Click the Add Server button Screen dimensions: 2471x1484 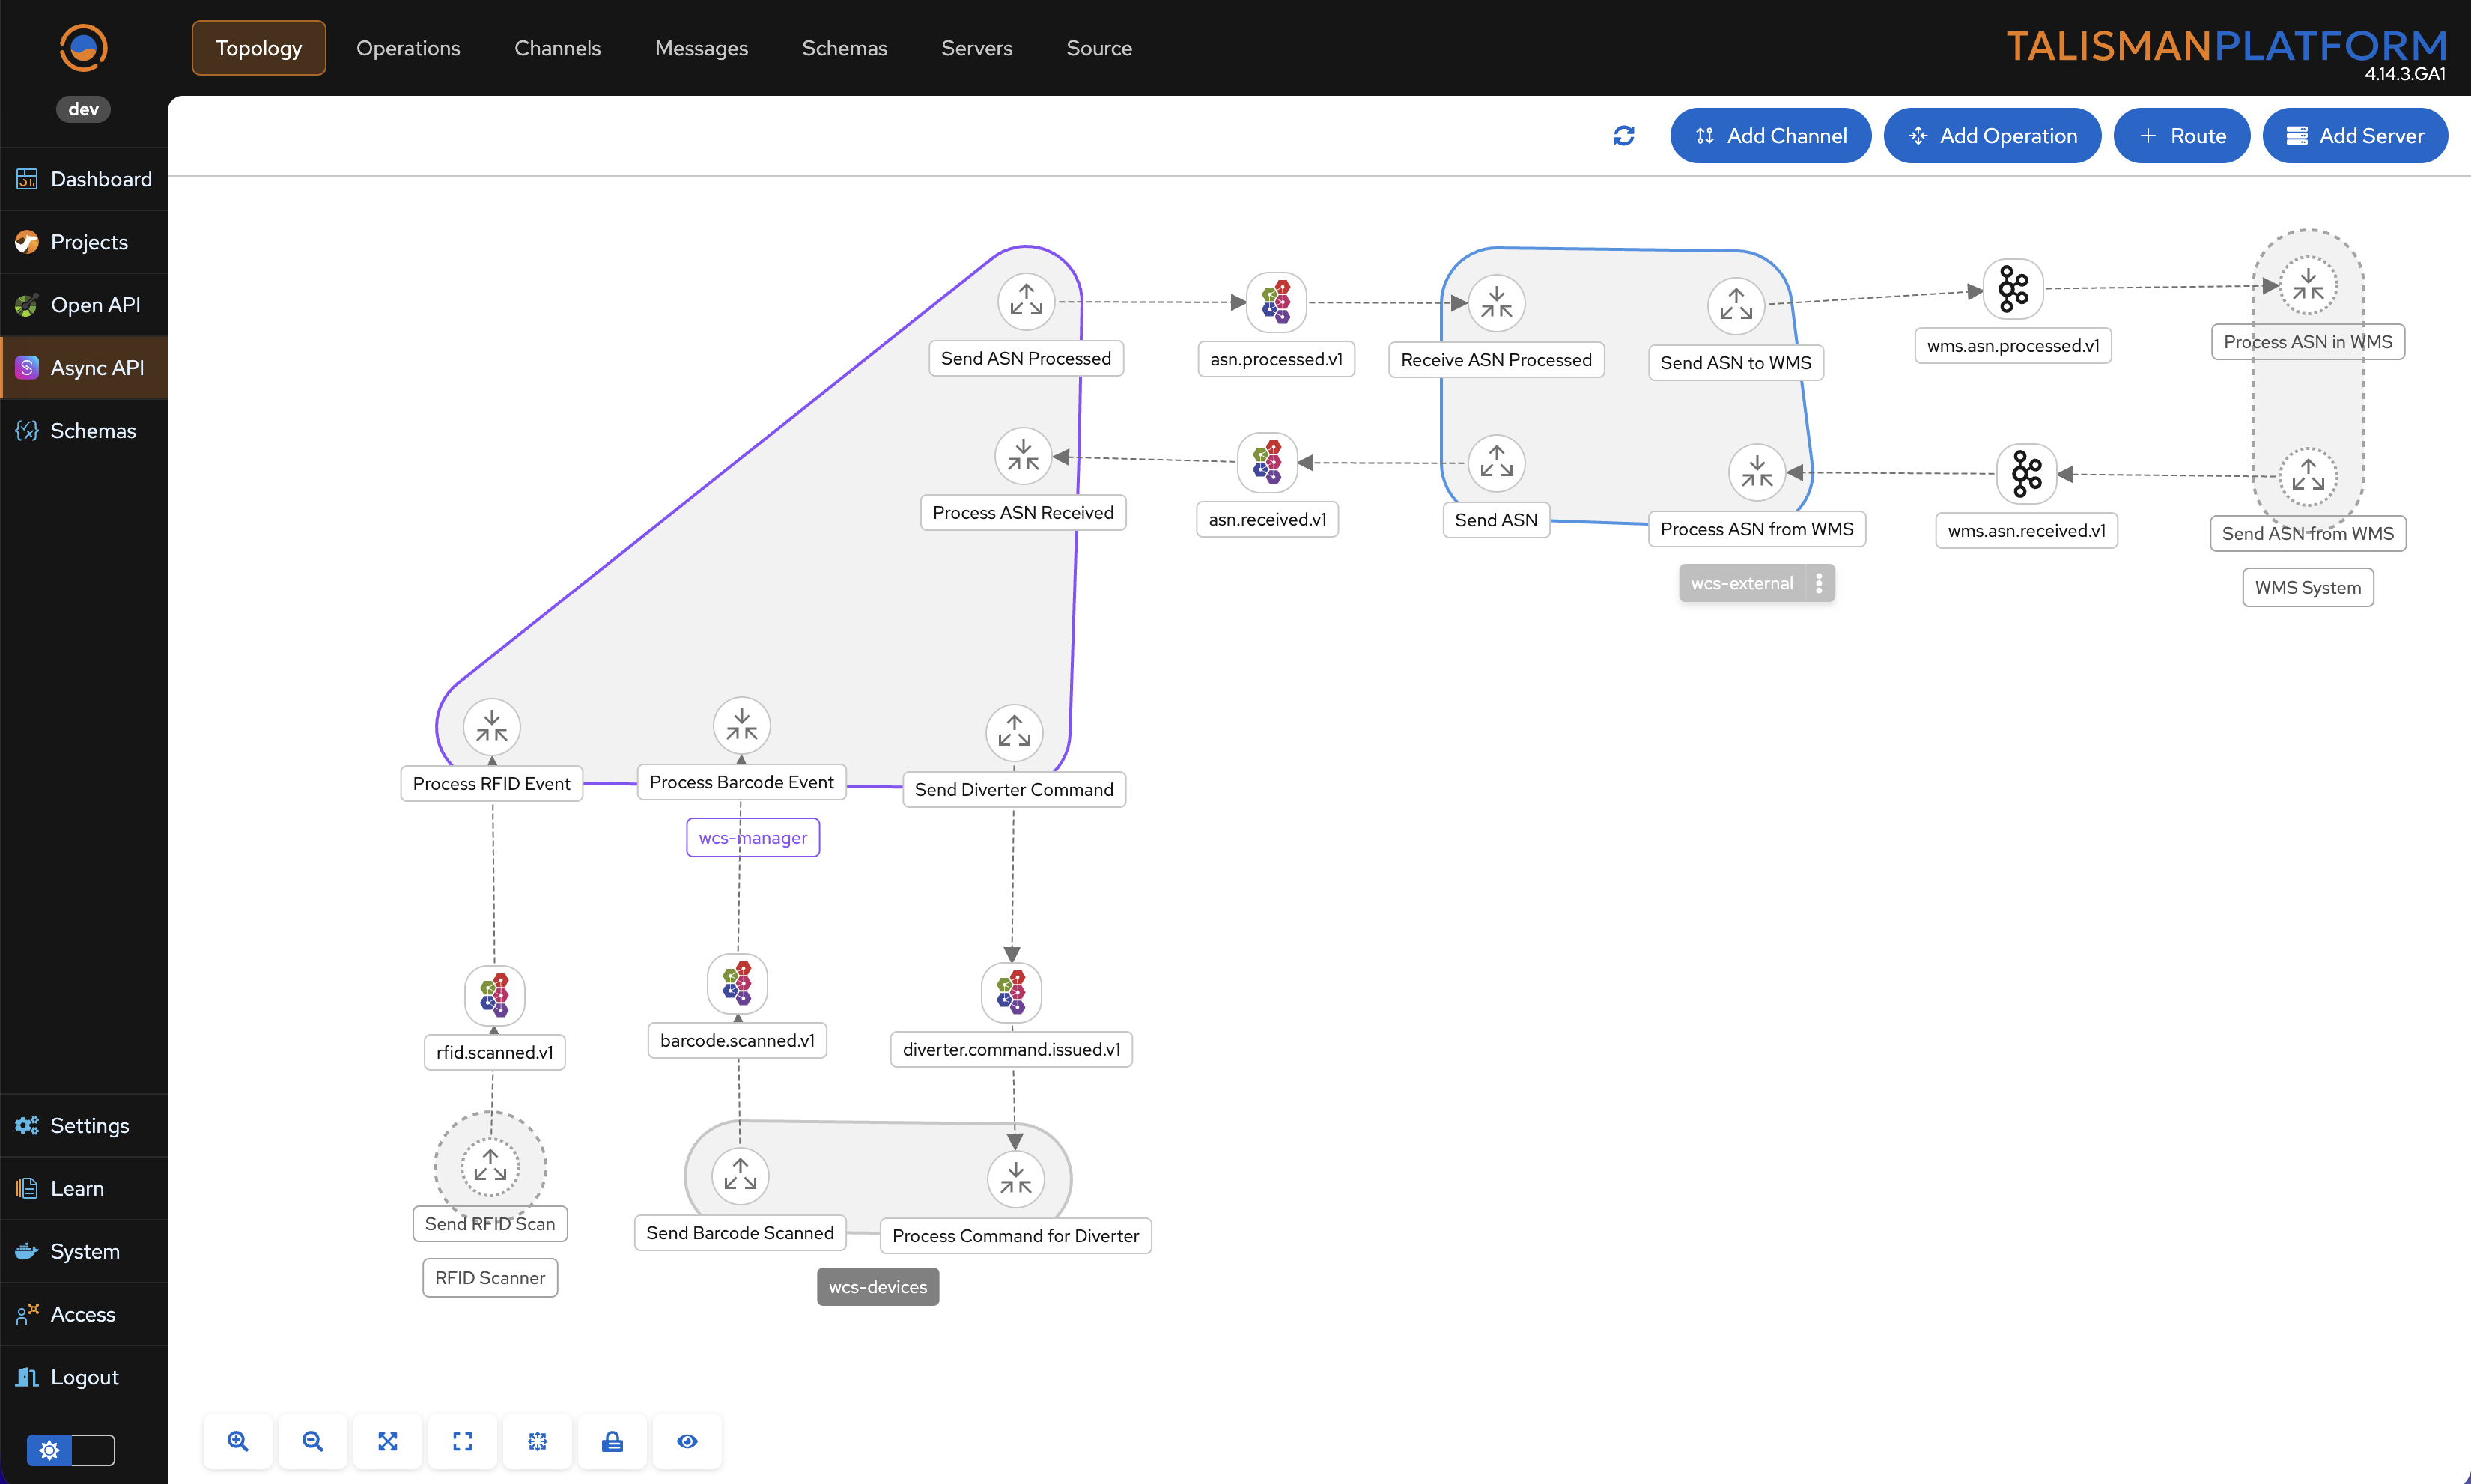[x=2354, y=135]
